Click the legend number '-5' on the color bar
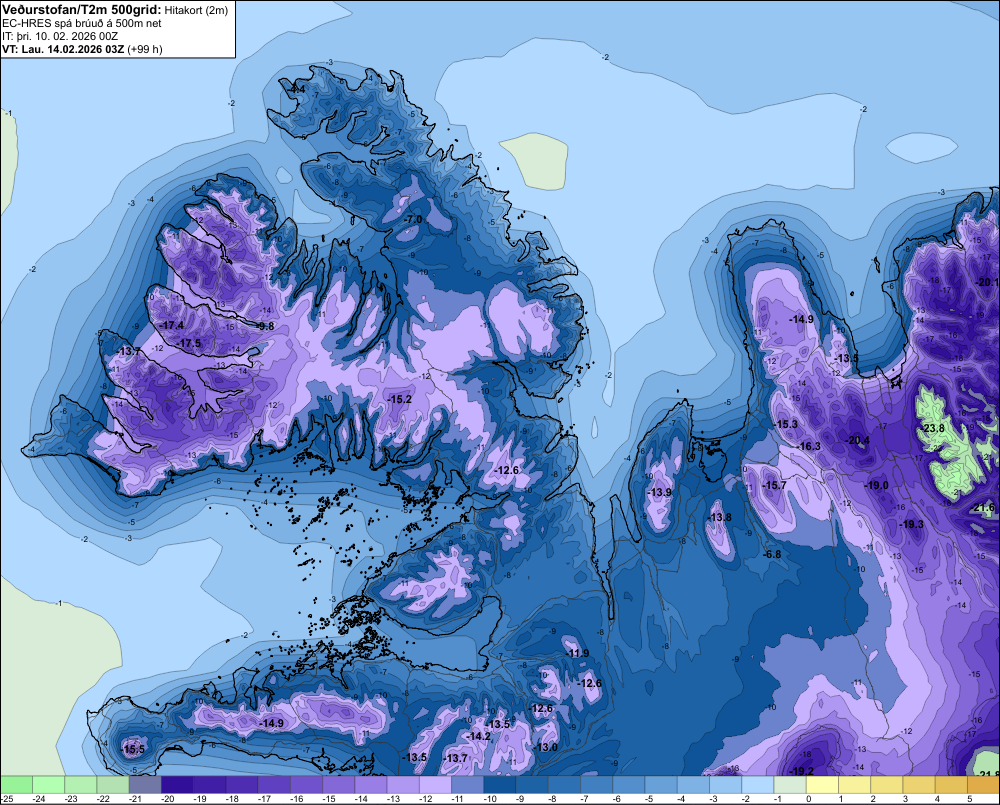Viewport: 1000px width, 805px height. [649, 799]
